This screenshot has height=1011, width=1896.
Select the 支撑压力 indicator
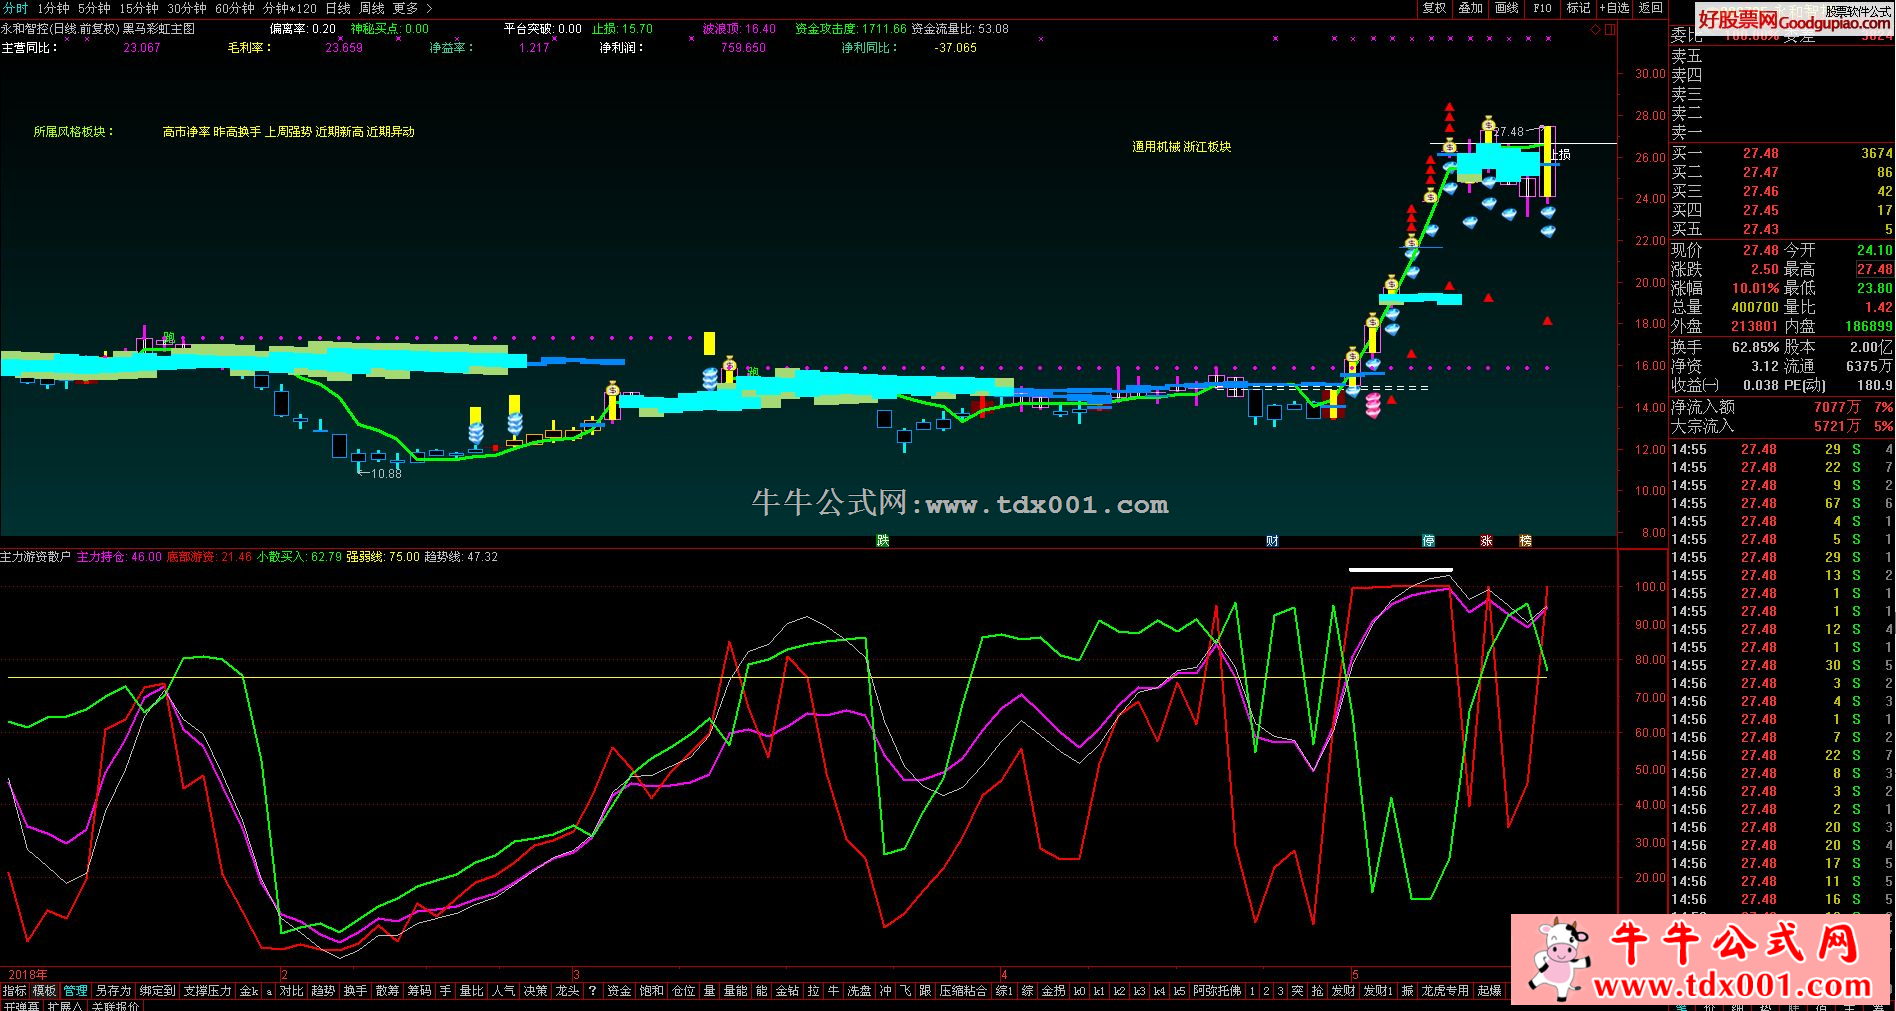tap(208, 991)
